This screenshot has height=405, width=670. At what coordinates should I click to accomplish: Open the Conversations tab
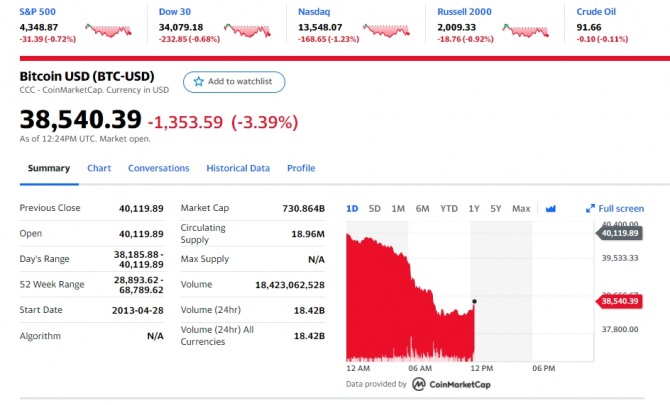point(159,168)
